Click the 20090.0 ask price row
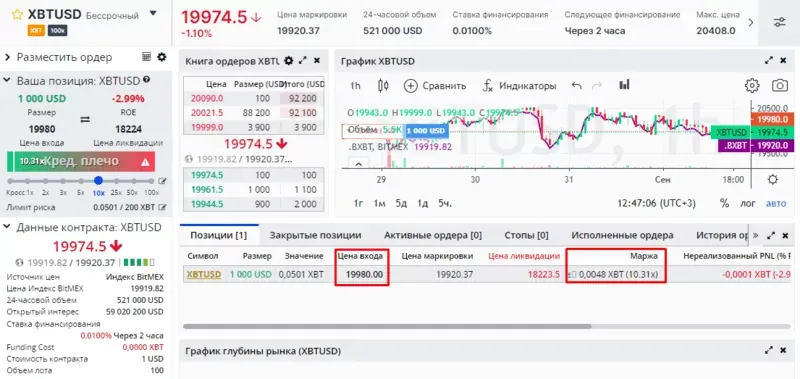Image resolution: width=800 pixels, height=379 pixels. click(x=254, y=98)
